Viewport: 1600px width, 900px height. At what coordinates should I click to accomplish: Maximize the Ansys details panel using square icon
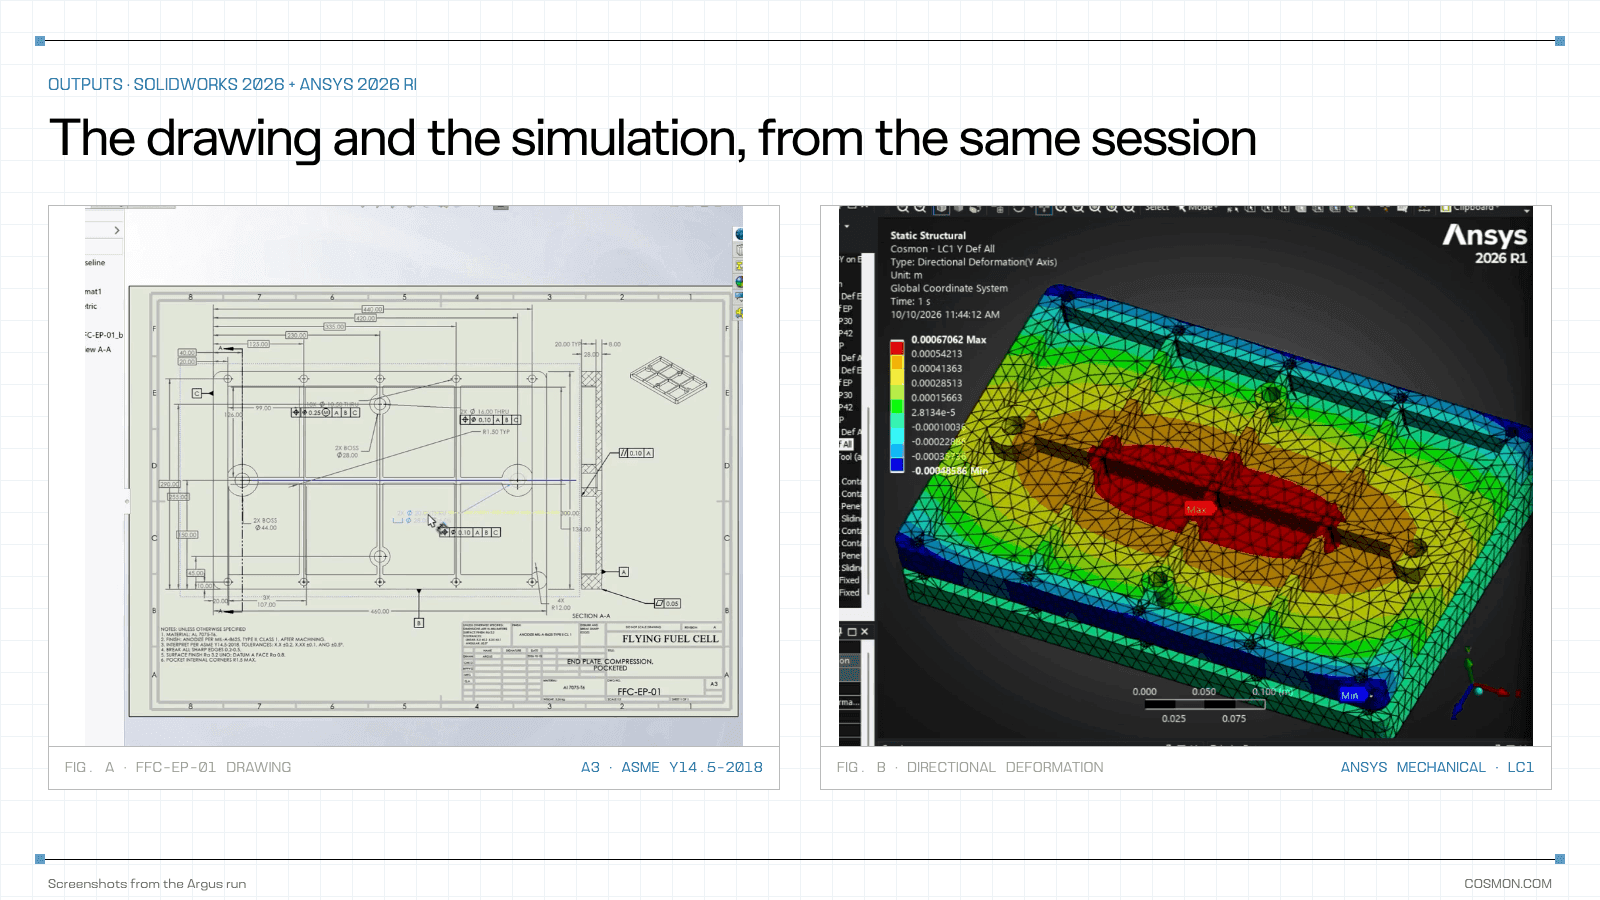[x=852, y=632]
